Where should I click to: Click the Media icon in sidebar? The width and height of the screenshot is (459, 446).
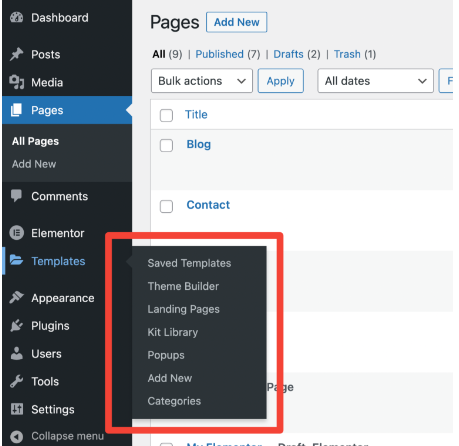(16, 82)
